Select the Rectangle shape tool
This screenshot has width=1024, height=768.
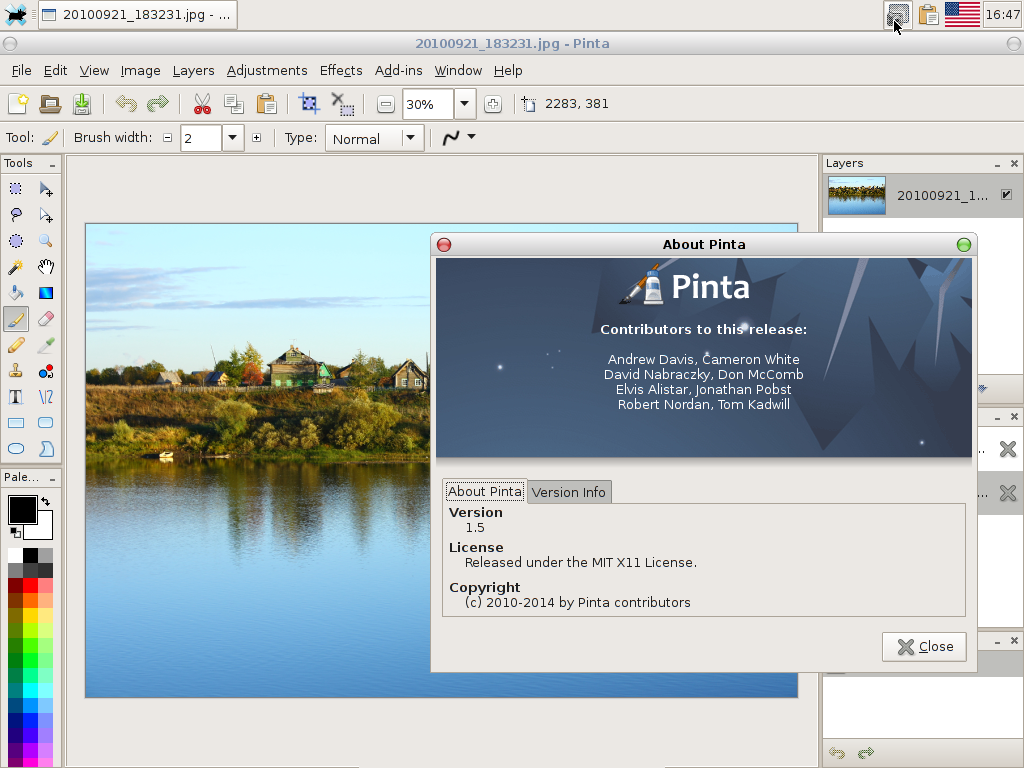[16, 423]
